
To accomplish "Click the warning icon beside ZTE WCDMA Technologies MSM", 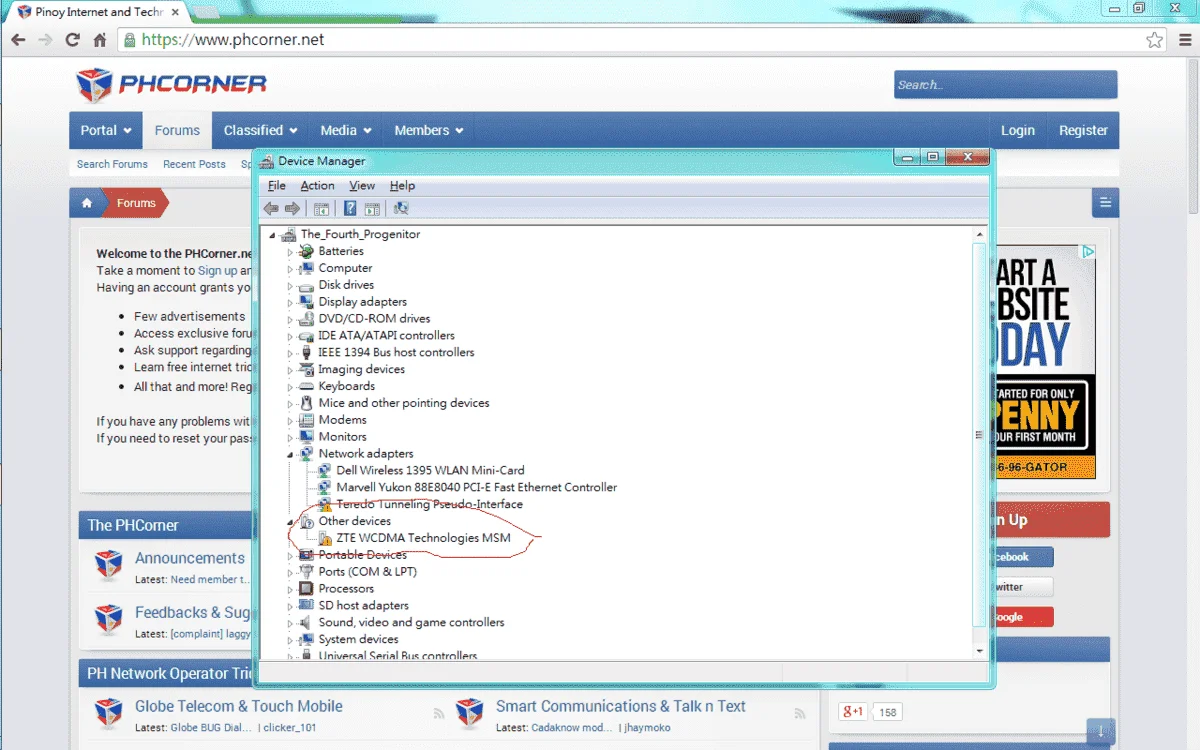I will click(x=325, y=538).
